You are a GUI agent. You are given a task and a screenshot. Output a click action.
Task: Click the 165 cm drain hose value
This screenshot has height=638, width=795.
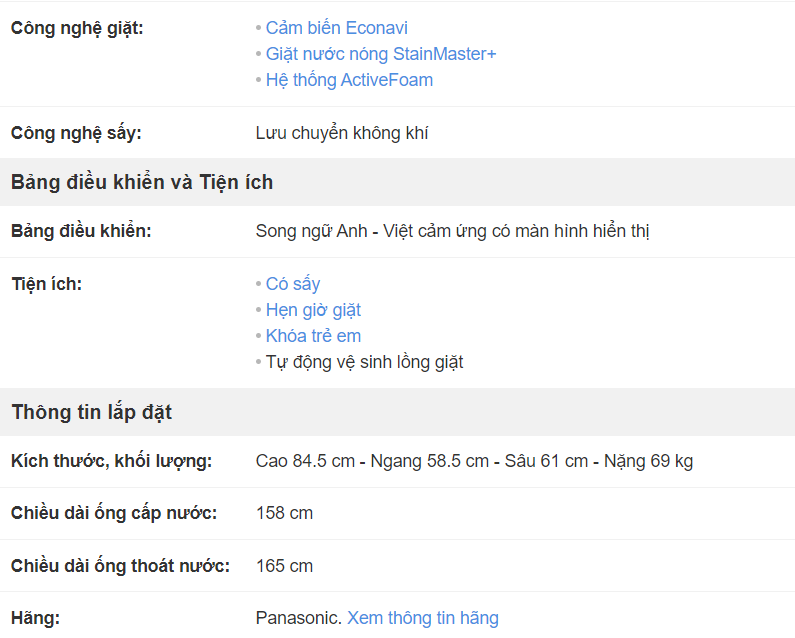pyautogui.click(x=284, y=565)
